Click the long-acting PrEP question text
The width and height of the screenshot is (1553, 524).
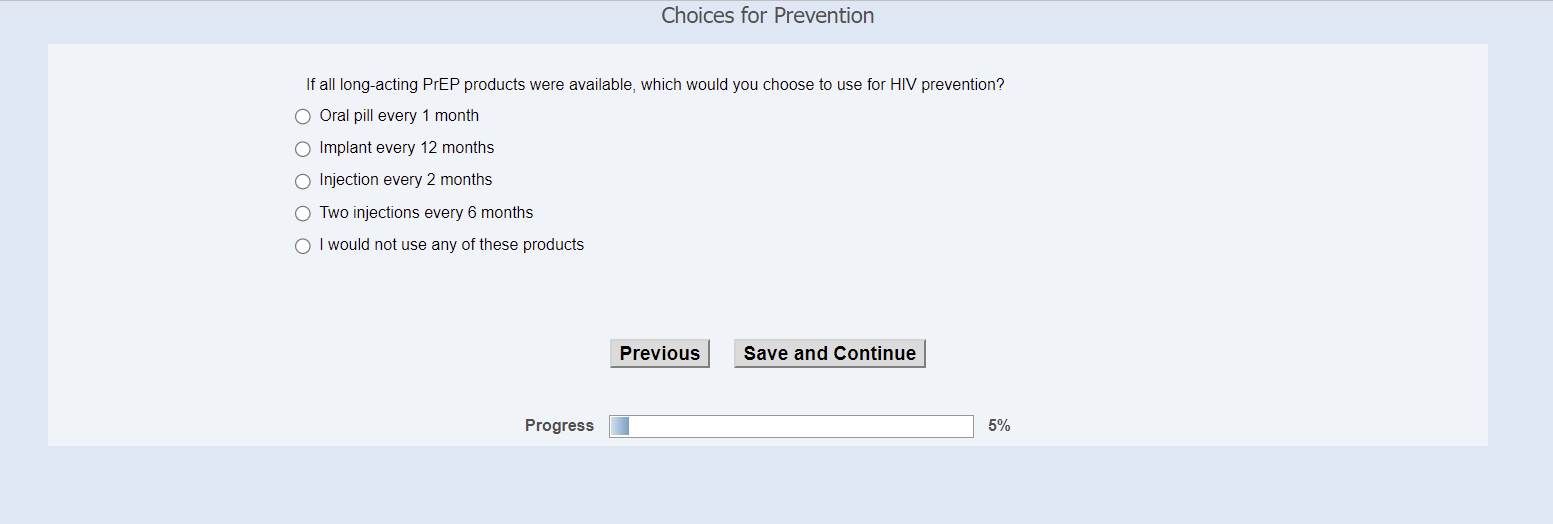[655, 85]
